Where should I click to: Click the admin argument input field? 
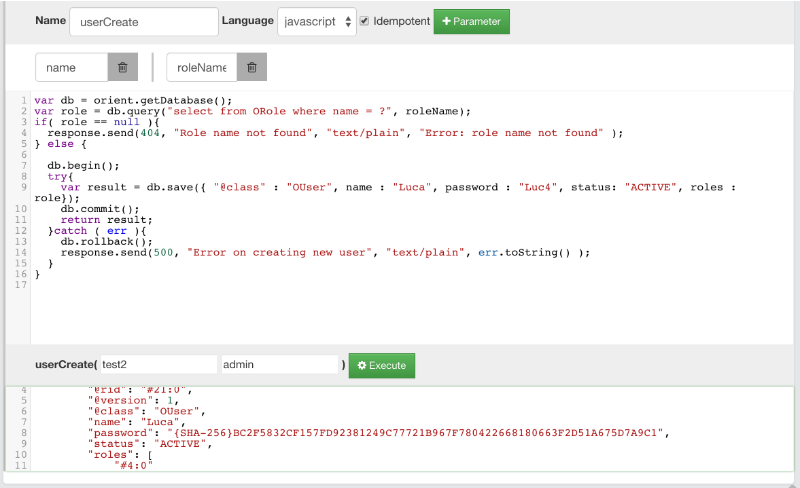tap(280, 365)
